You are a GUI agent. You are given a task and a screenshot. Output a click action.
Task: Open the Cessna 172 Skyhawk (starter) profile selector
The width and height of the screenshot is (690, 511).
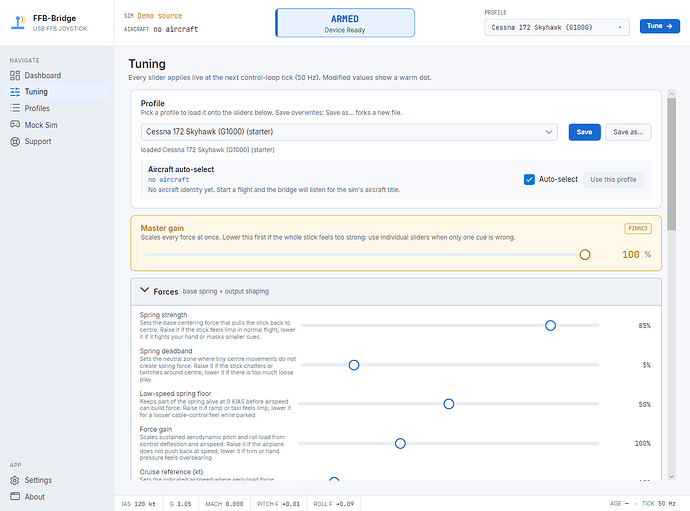click(x=349, y=132)
